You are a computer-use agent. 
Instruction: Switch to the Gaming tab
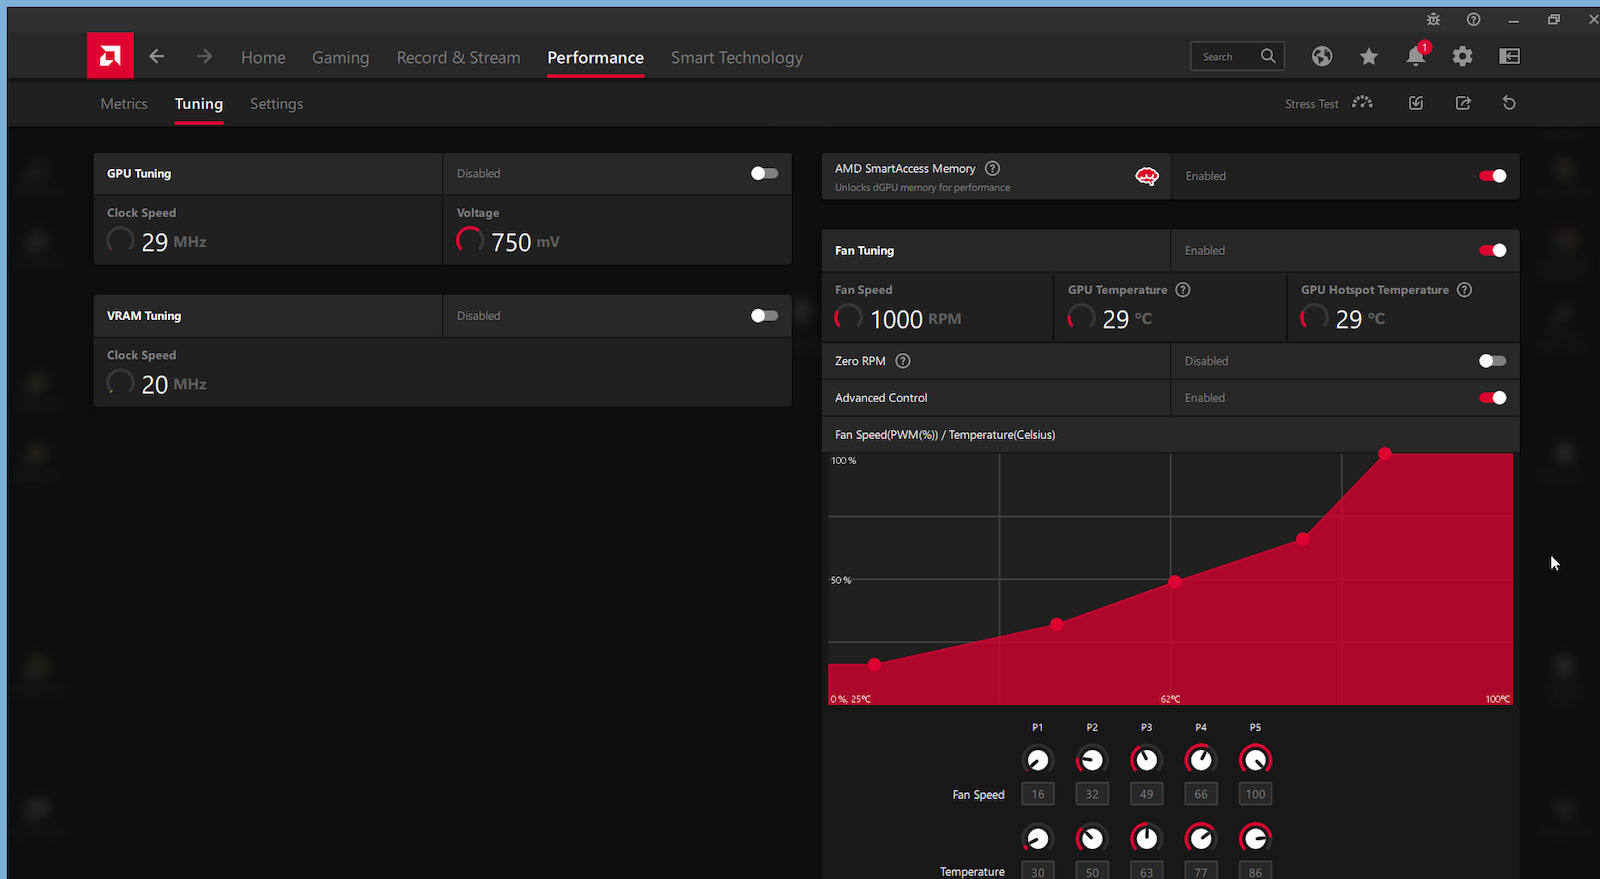point(340,57)
